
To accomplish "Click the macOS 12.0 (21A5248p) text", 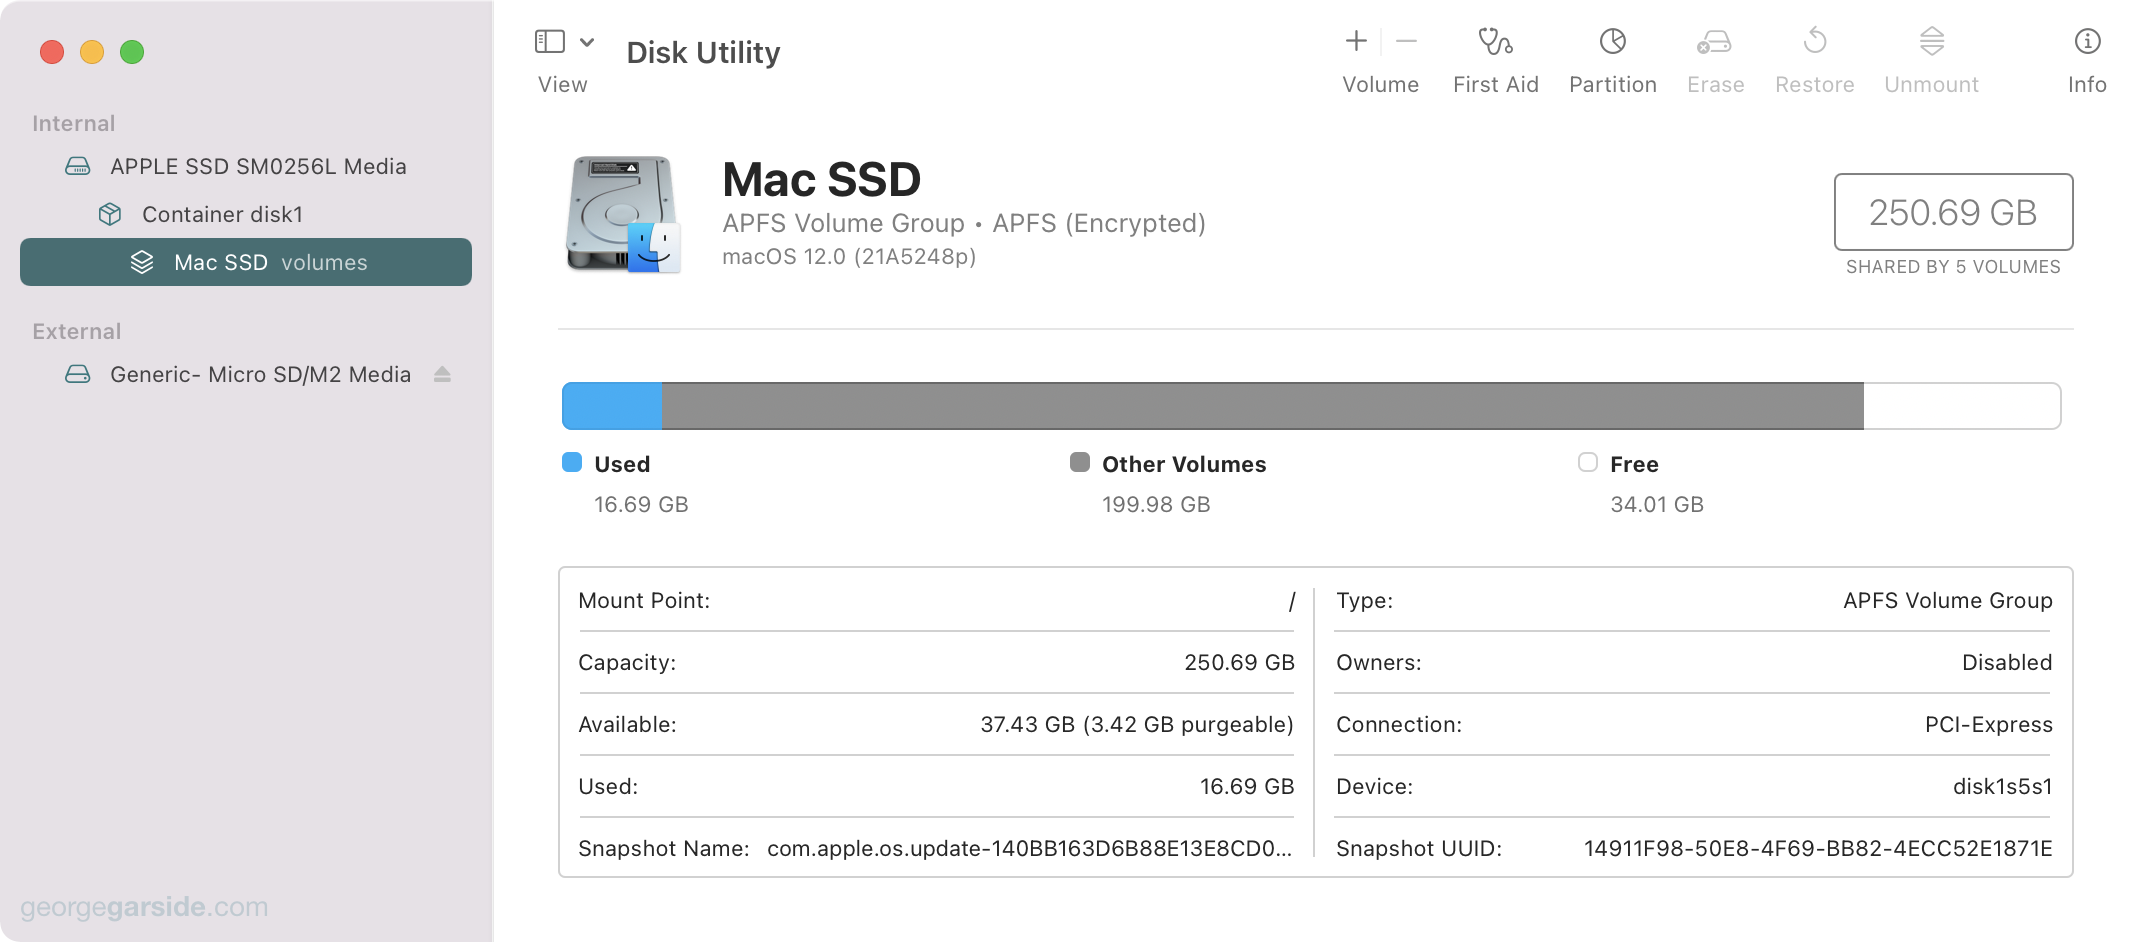I will [849, 257].
